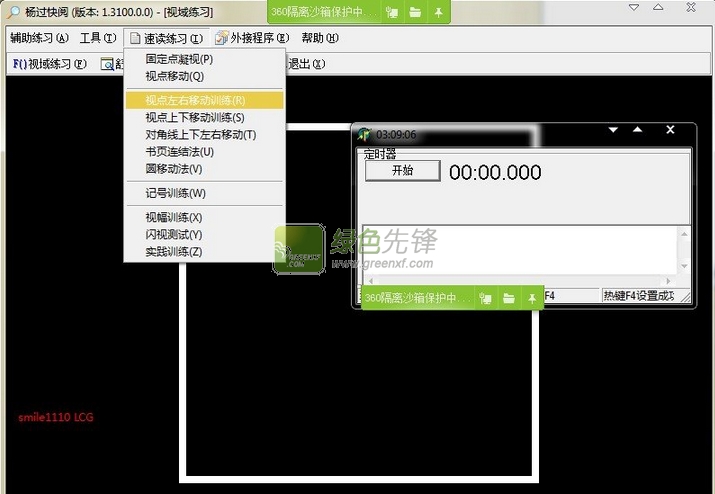Click the timer sandbox bar pin icon
Viewport: 715px width, 494px height.
tap(532, 298)
